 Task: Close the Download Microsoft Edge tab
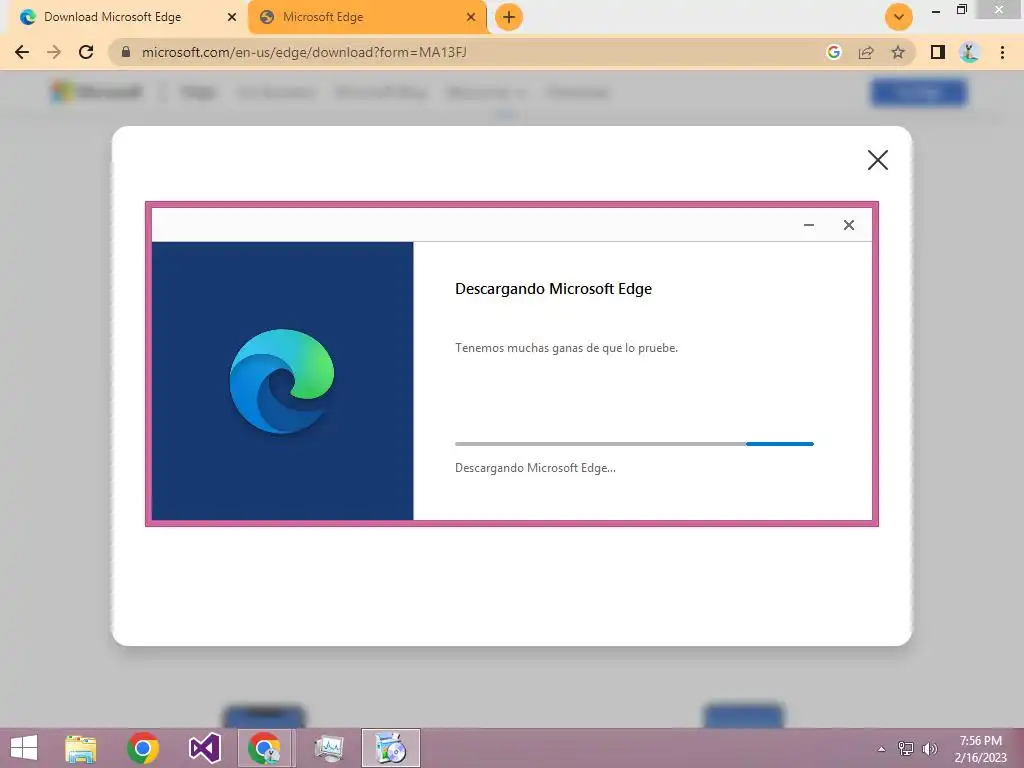click(232, 17)
